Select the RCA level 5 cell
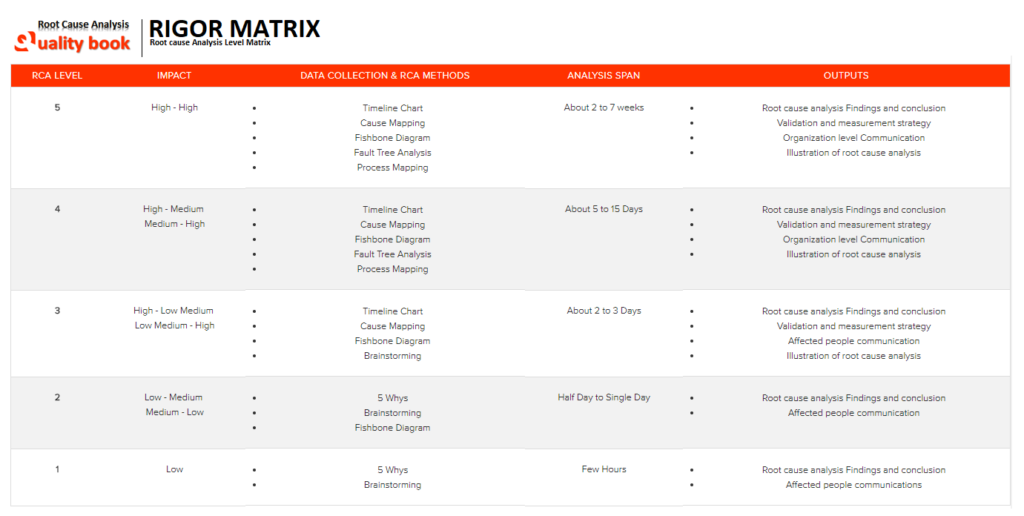Viewport: 1024px width, 516px height. click(57, 108)
